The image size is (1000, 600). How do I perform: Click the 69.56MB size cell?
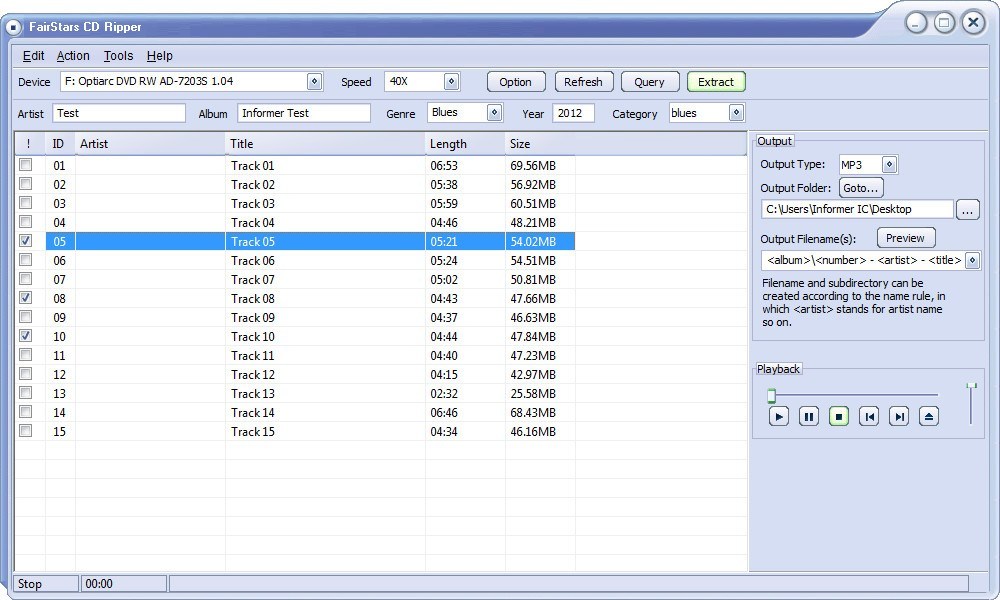[533, 166]
